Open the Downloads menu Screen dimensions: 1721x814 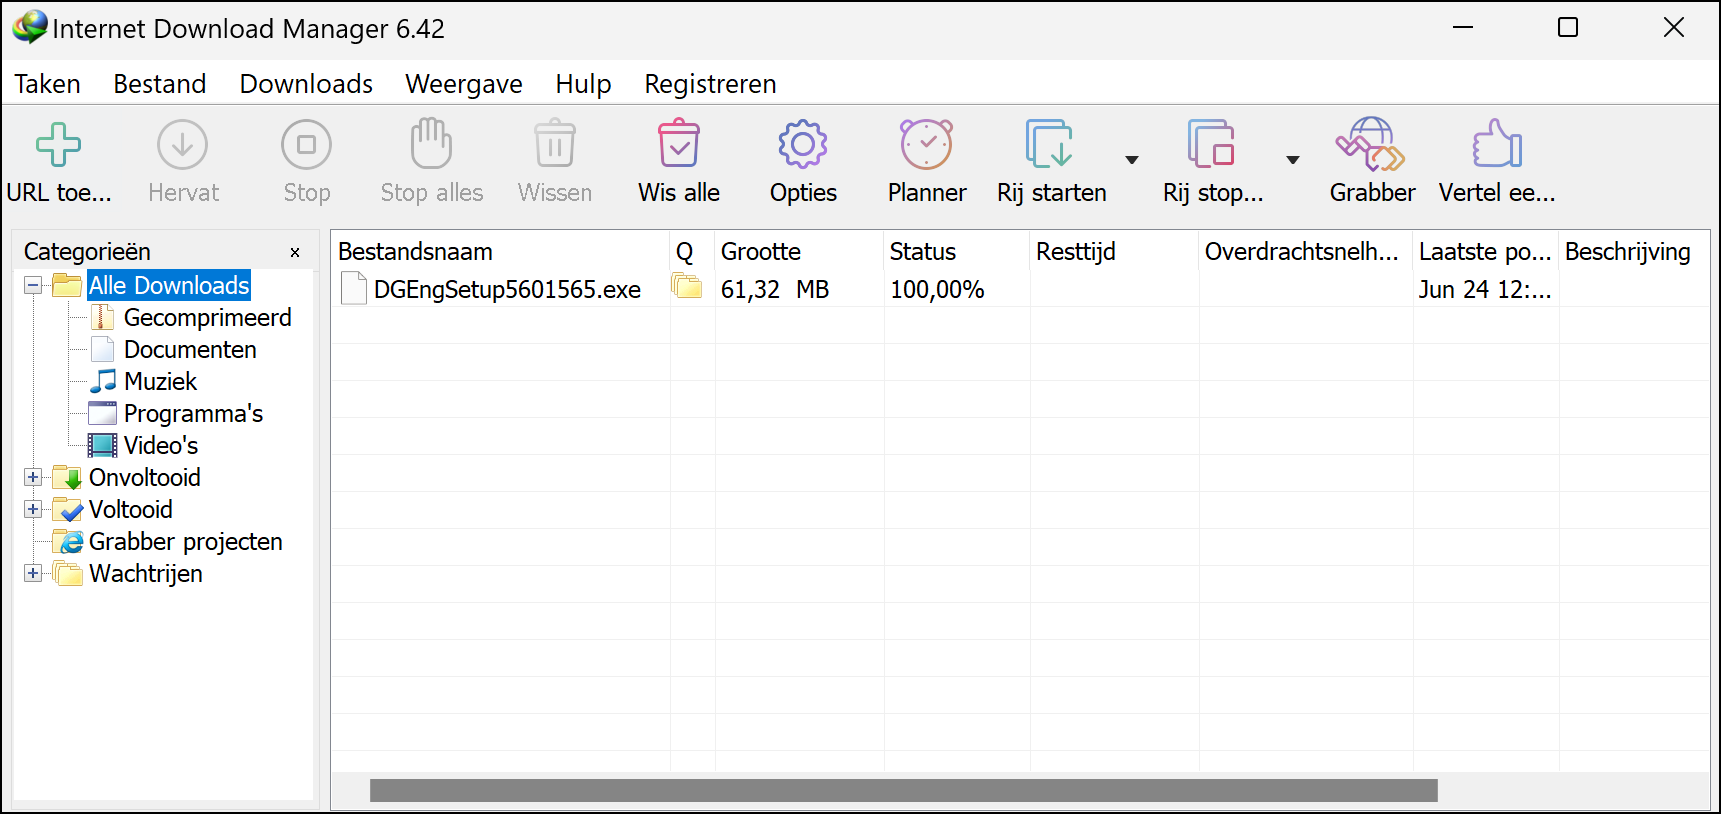coord(306,84)
